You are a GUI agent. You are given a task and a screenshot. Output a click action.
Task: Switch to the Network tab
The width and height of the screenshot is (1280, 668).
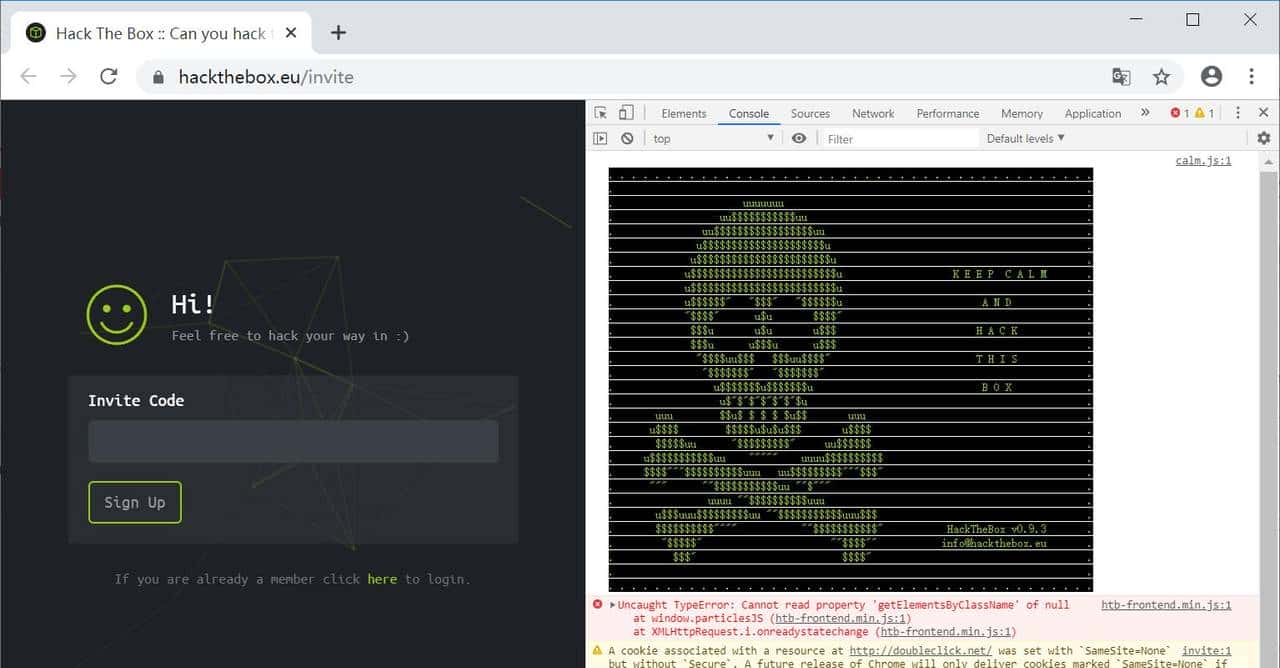872,113
